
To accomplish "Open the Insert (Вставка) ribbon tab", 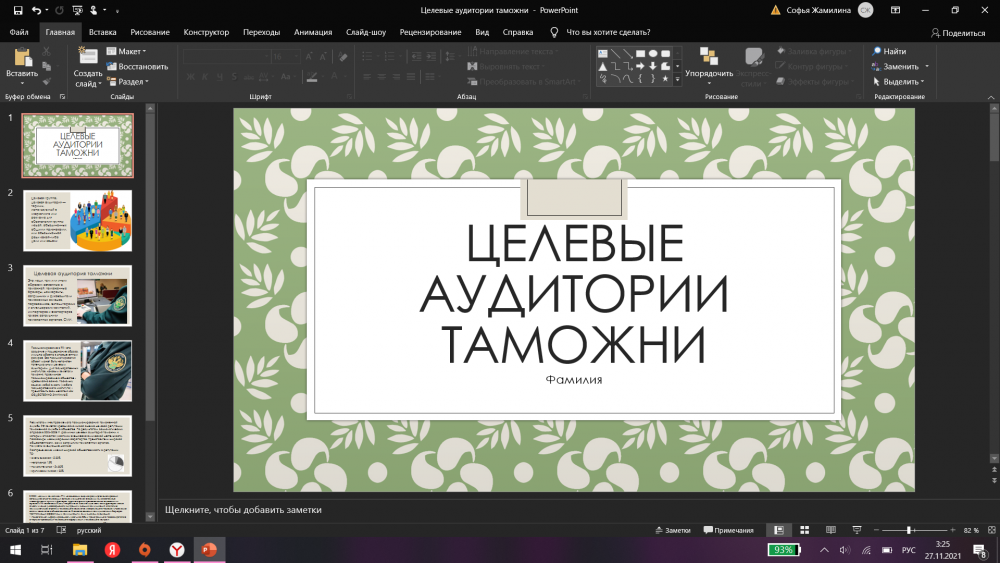I will tap(102, 32).
